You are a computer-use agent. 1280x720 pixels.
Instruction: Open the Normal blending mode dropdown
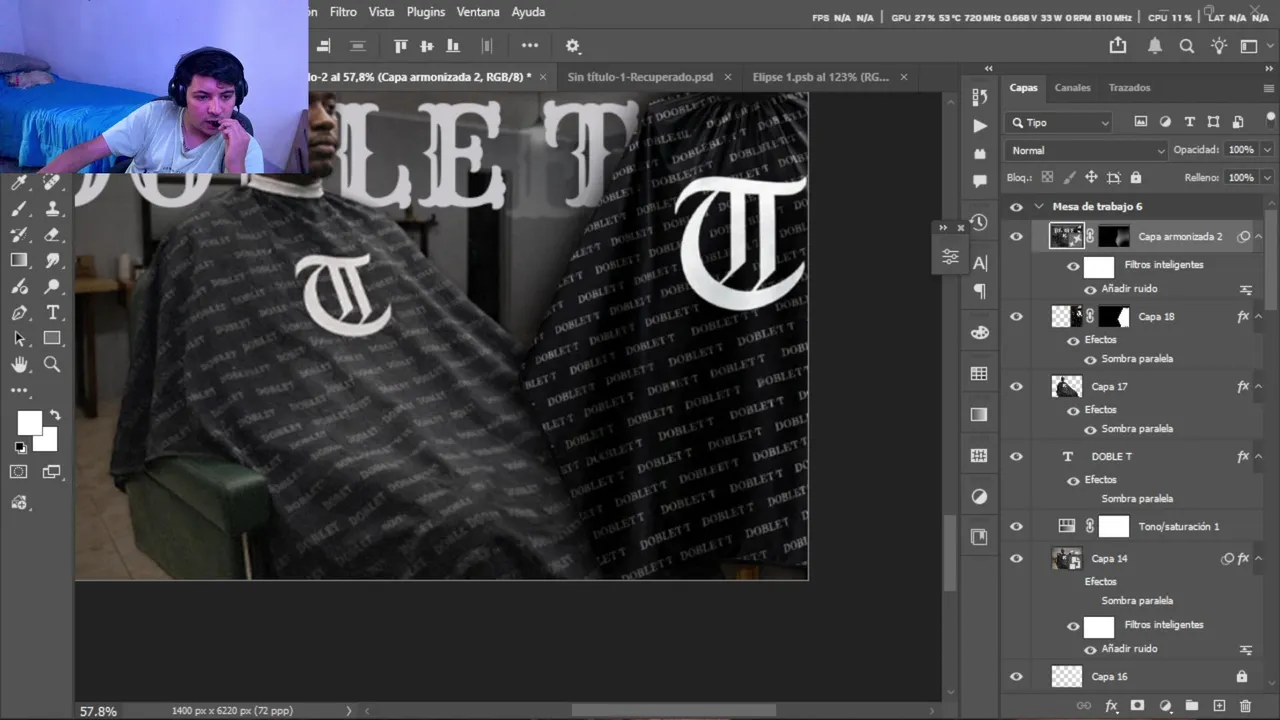1087,150
